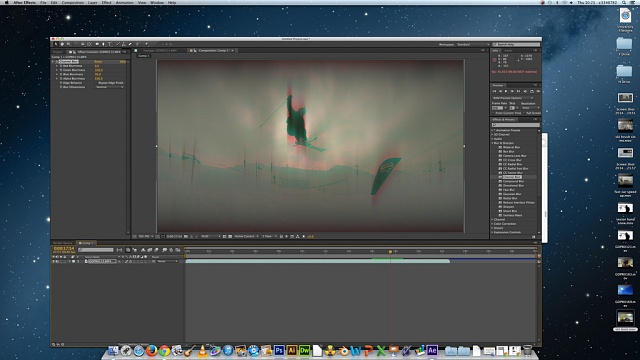Image resolution: width=640 pixels, height=360 pixels.
Task: Click frame blending icon in timeline header
Action: tap(149, 250)
